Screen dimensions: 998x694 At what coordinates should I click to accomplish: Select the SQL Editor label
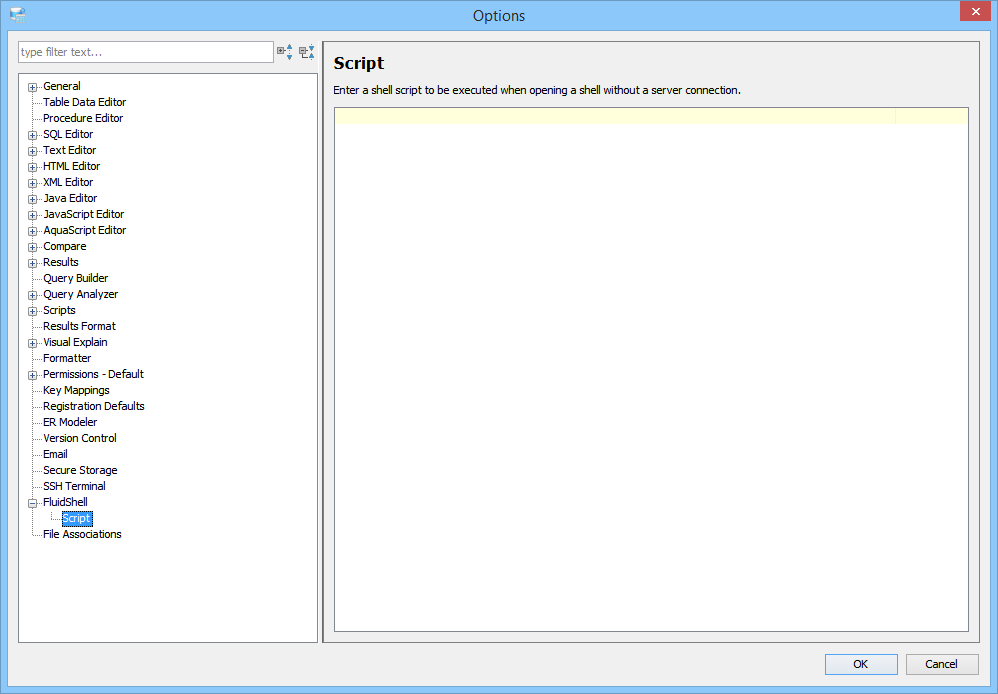67,134
